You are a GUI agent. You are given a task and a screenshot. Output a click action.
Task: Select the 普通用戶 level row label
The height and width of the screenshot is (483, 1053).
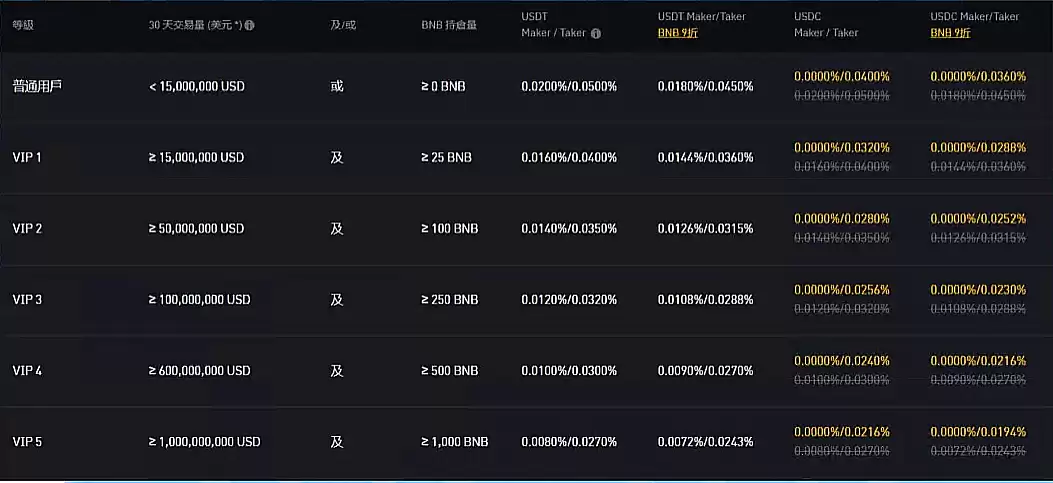(38, 86)
